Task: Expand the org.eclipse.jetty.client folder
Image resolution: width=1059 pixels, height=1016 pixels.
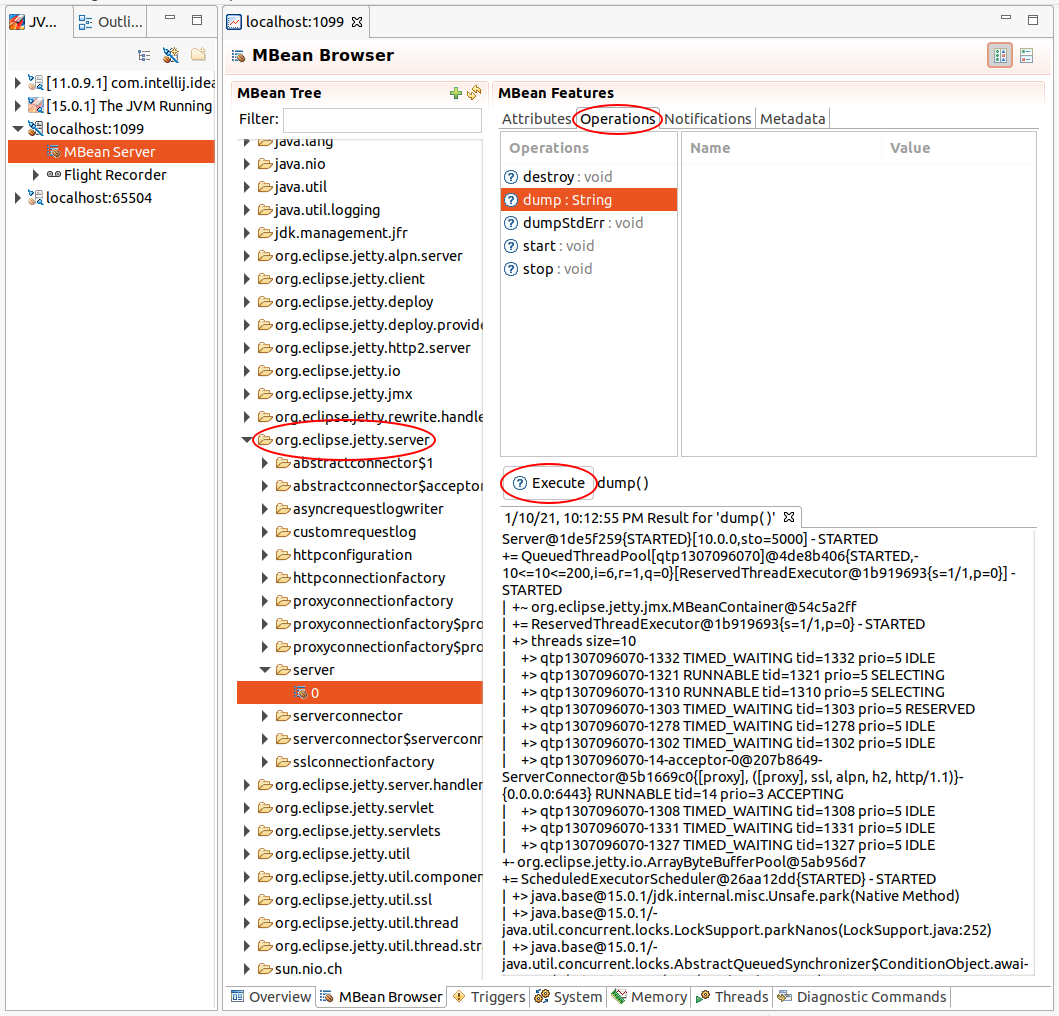Action: [247, 278]
